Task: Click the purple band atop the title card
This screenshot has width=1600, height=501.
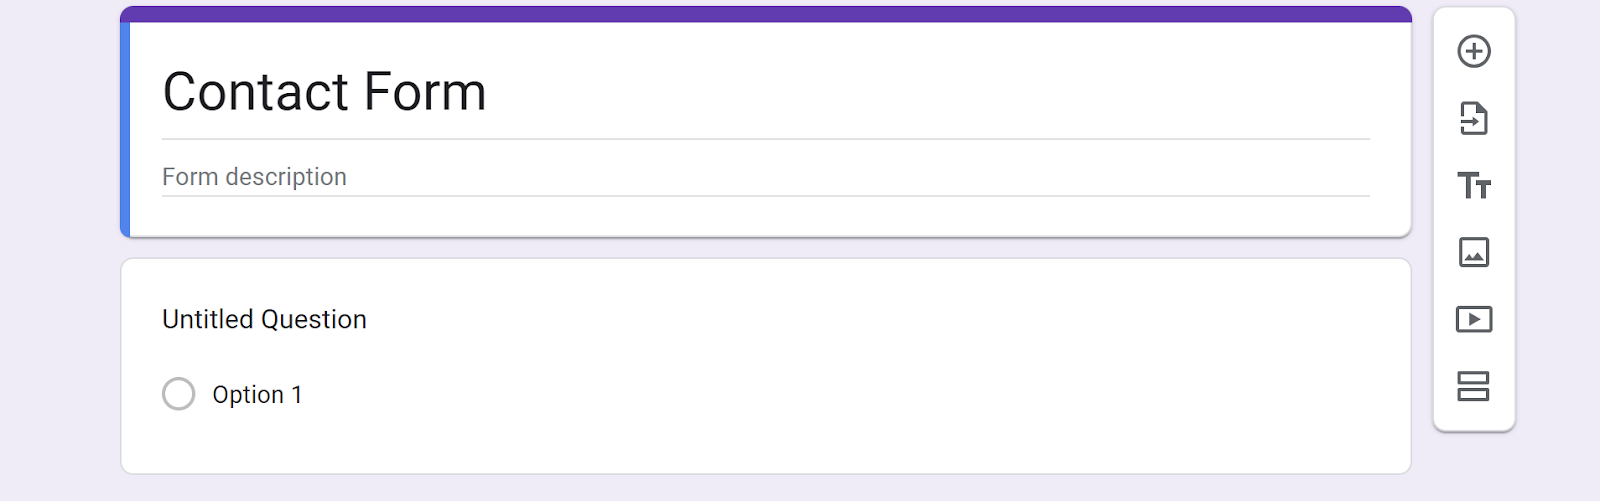Action: (x=765, y=14)
